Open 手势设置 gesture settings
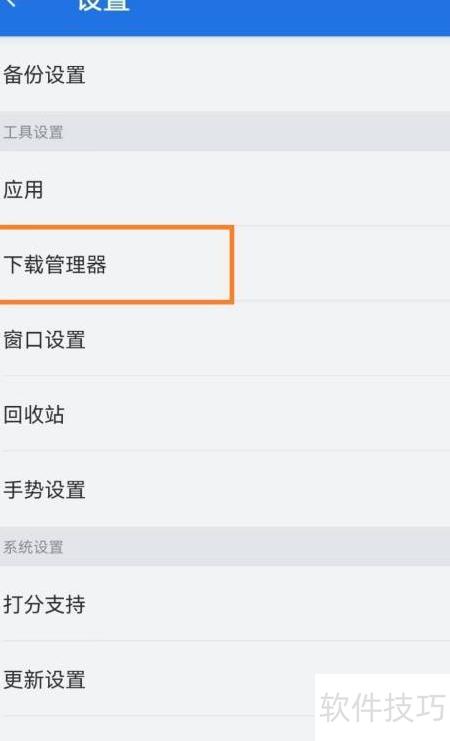 225,490
